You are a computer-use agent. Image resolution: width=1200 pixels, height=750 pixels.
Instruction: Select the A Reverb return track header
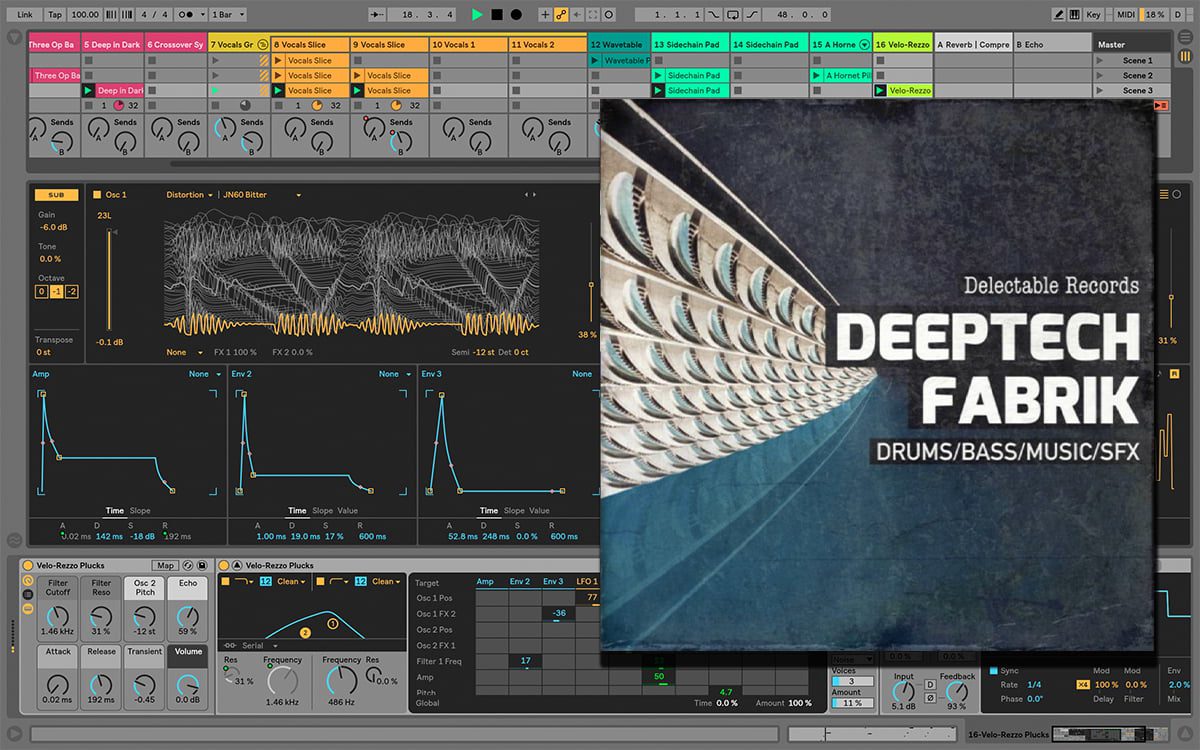pos(973,45)
